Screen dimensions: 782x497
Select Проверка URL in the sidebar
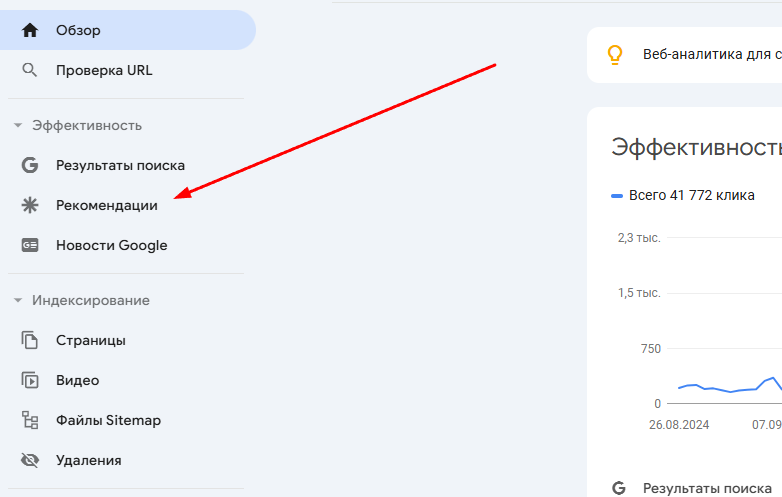104,70
